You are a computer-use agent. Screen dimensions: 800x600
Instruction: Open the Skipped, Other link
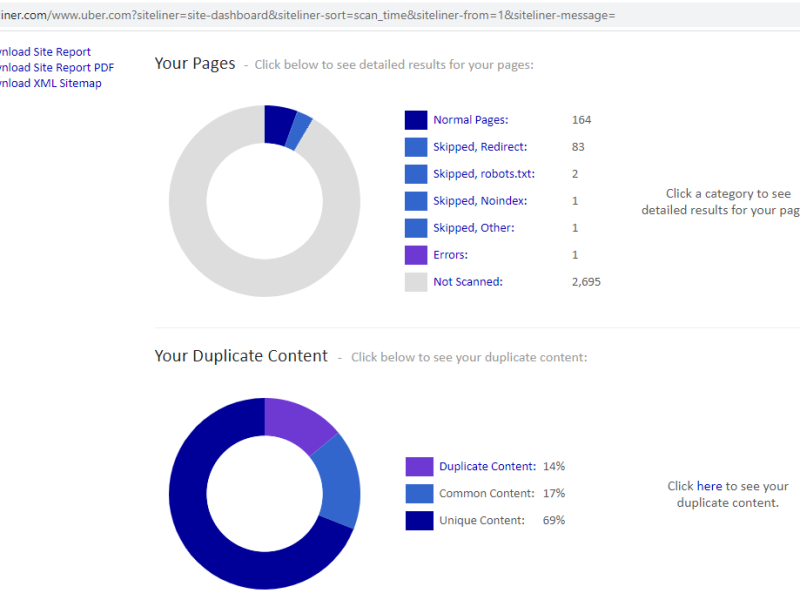click(x=473, y=228)
